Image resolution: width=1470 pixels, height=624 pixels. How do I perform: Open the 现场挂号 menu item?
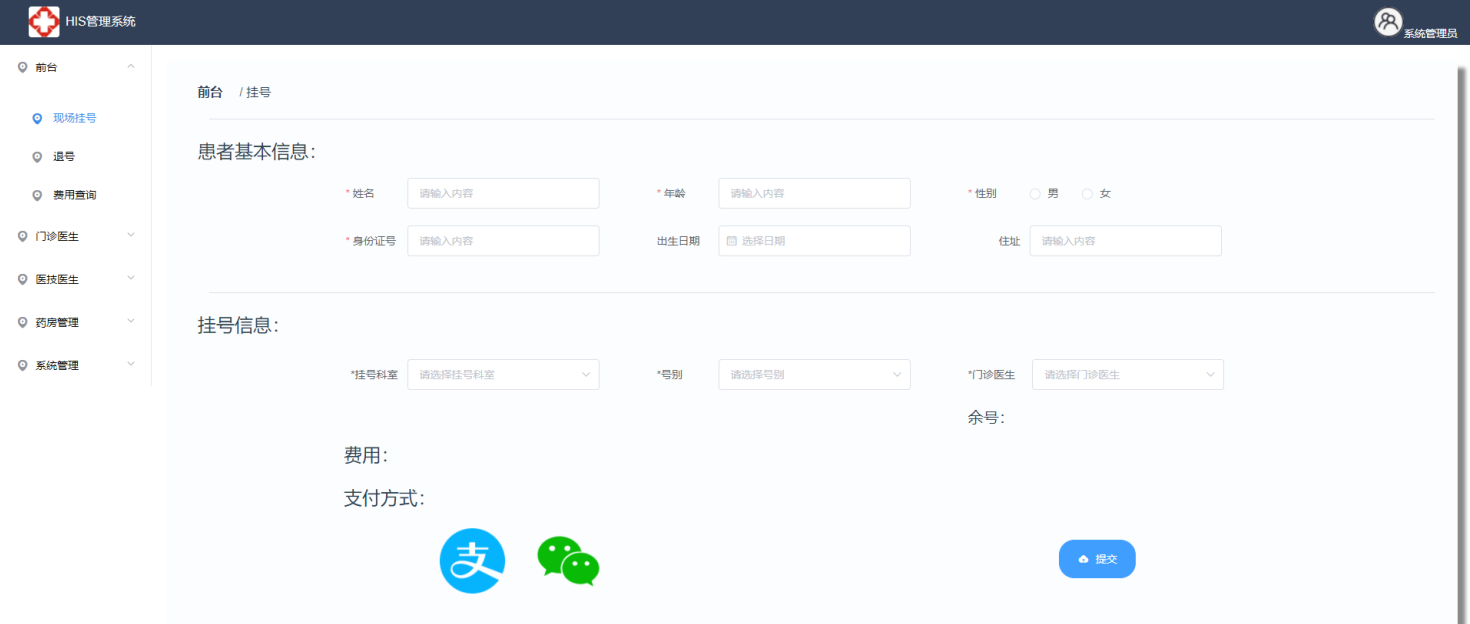tap(75, 118)
